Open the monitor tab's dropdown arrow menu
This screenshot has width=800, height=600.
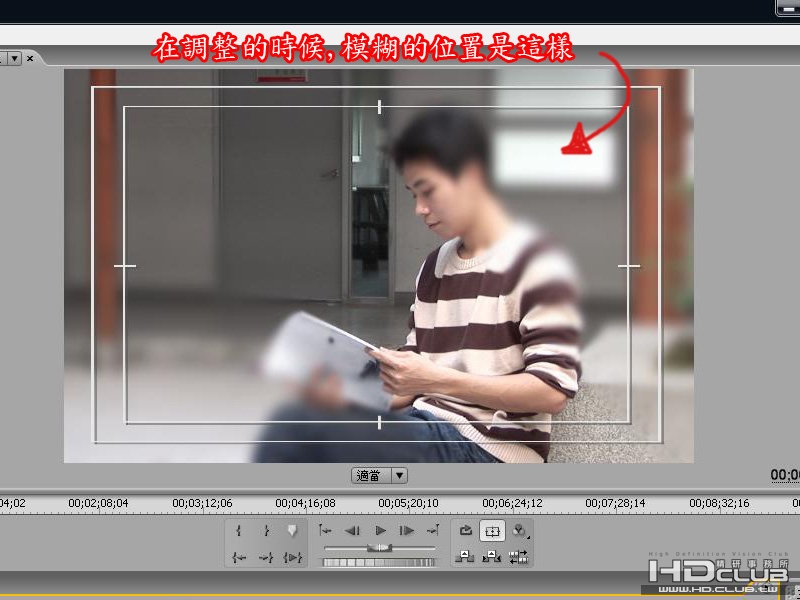point(15,58)
